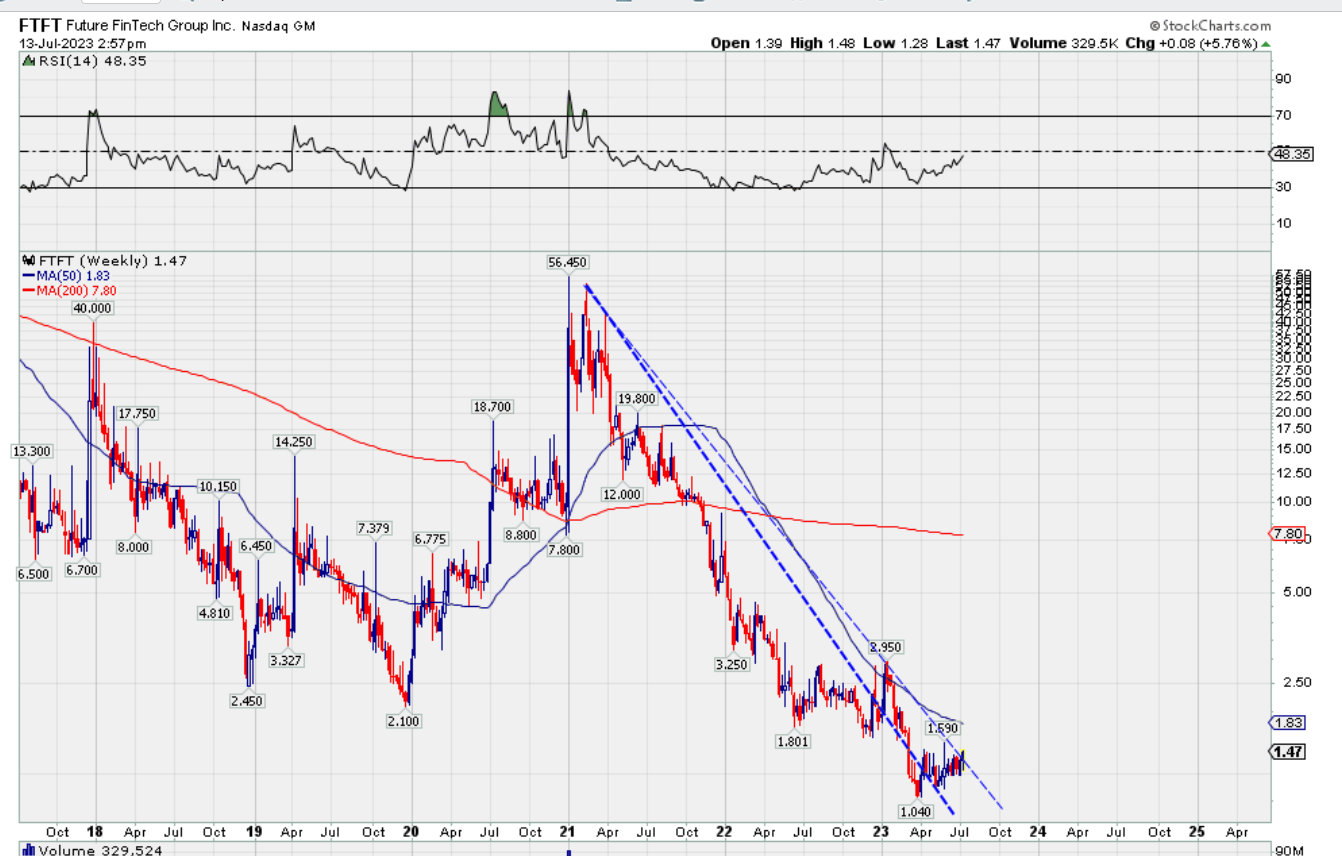Click the year 21 label on time axis

[567, 831]
